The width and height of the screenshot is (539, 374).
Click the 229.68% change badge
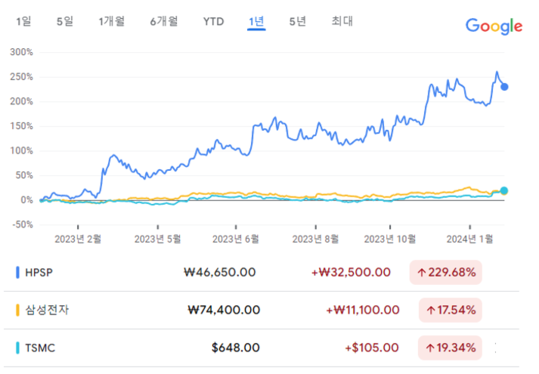[446, 273]
